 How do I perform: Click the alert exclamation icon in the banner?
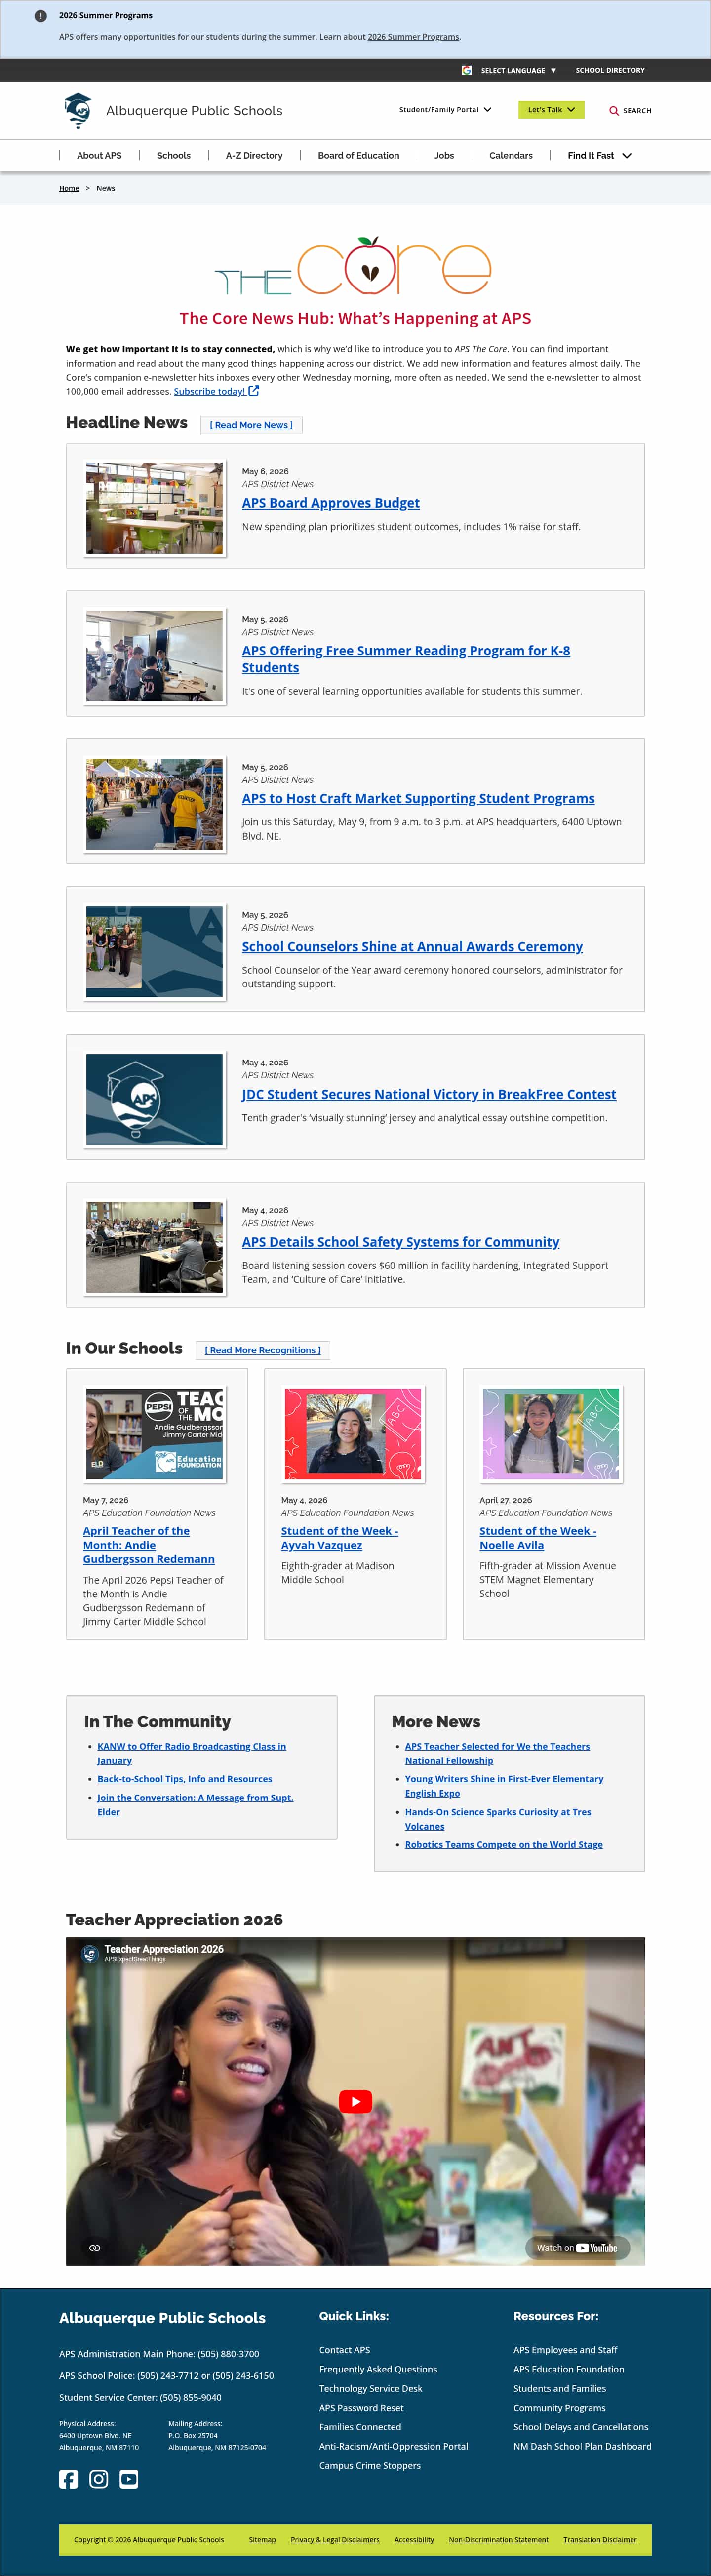(x=40, y=16)
